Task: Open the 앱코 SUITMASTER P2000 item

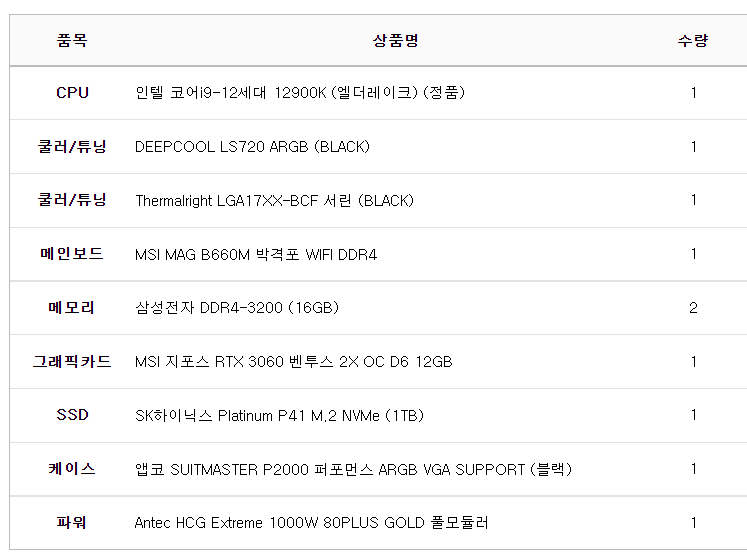Action: (353, 469)
